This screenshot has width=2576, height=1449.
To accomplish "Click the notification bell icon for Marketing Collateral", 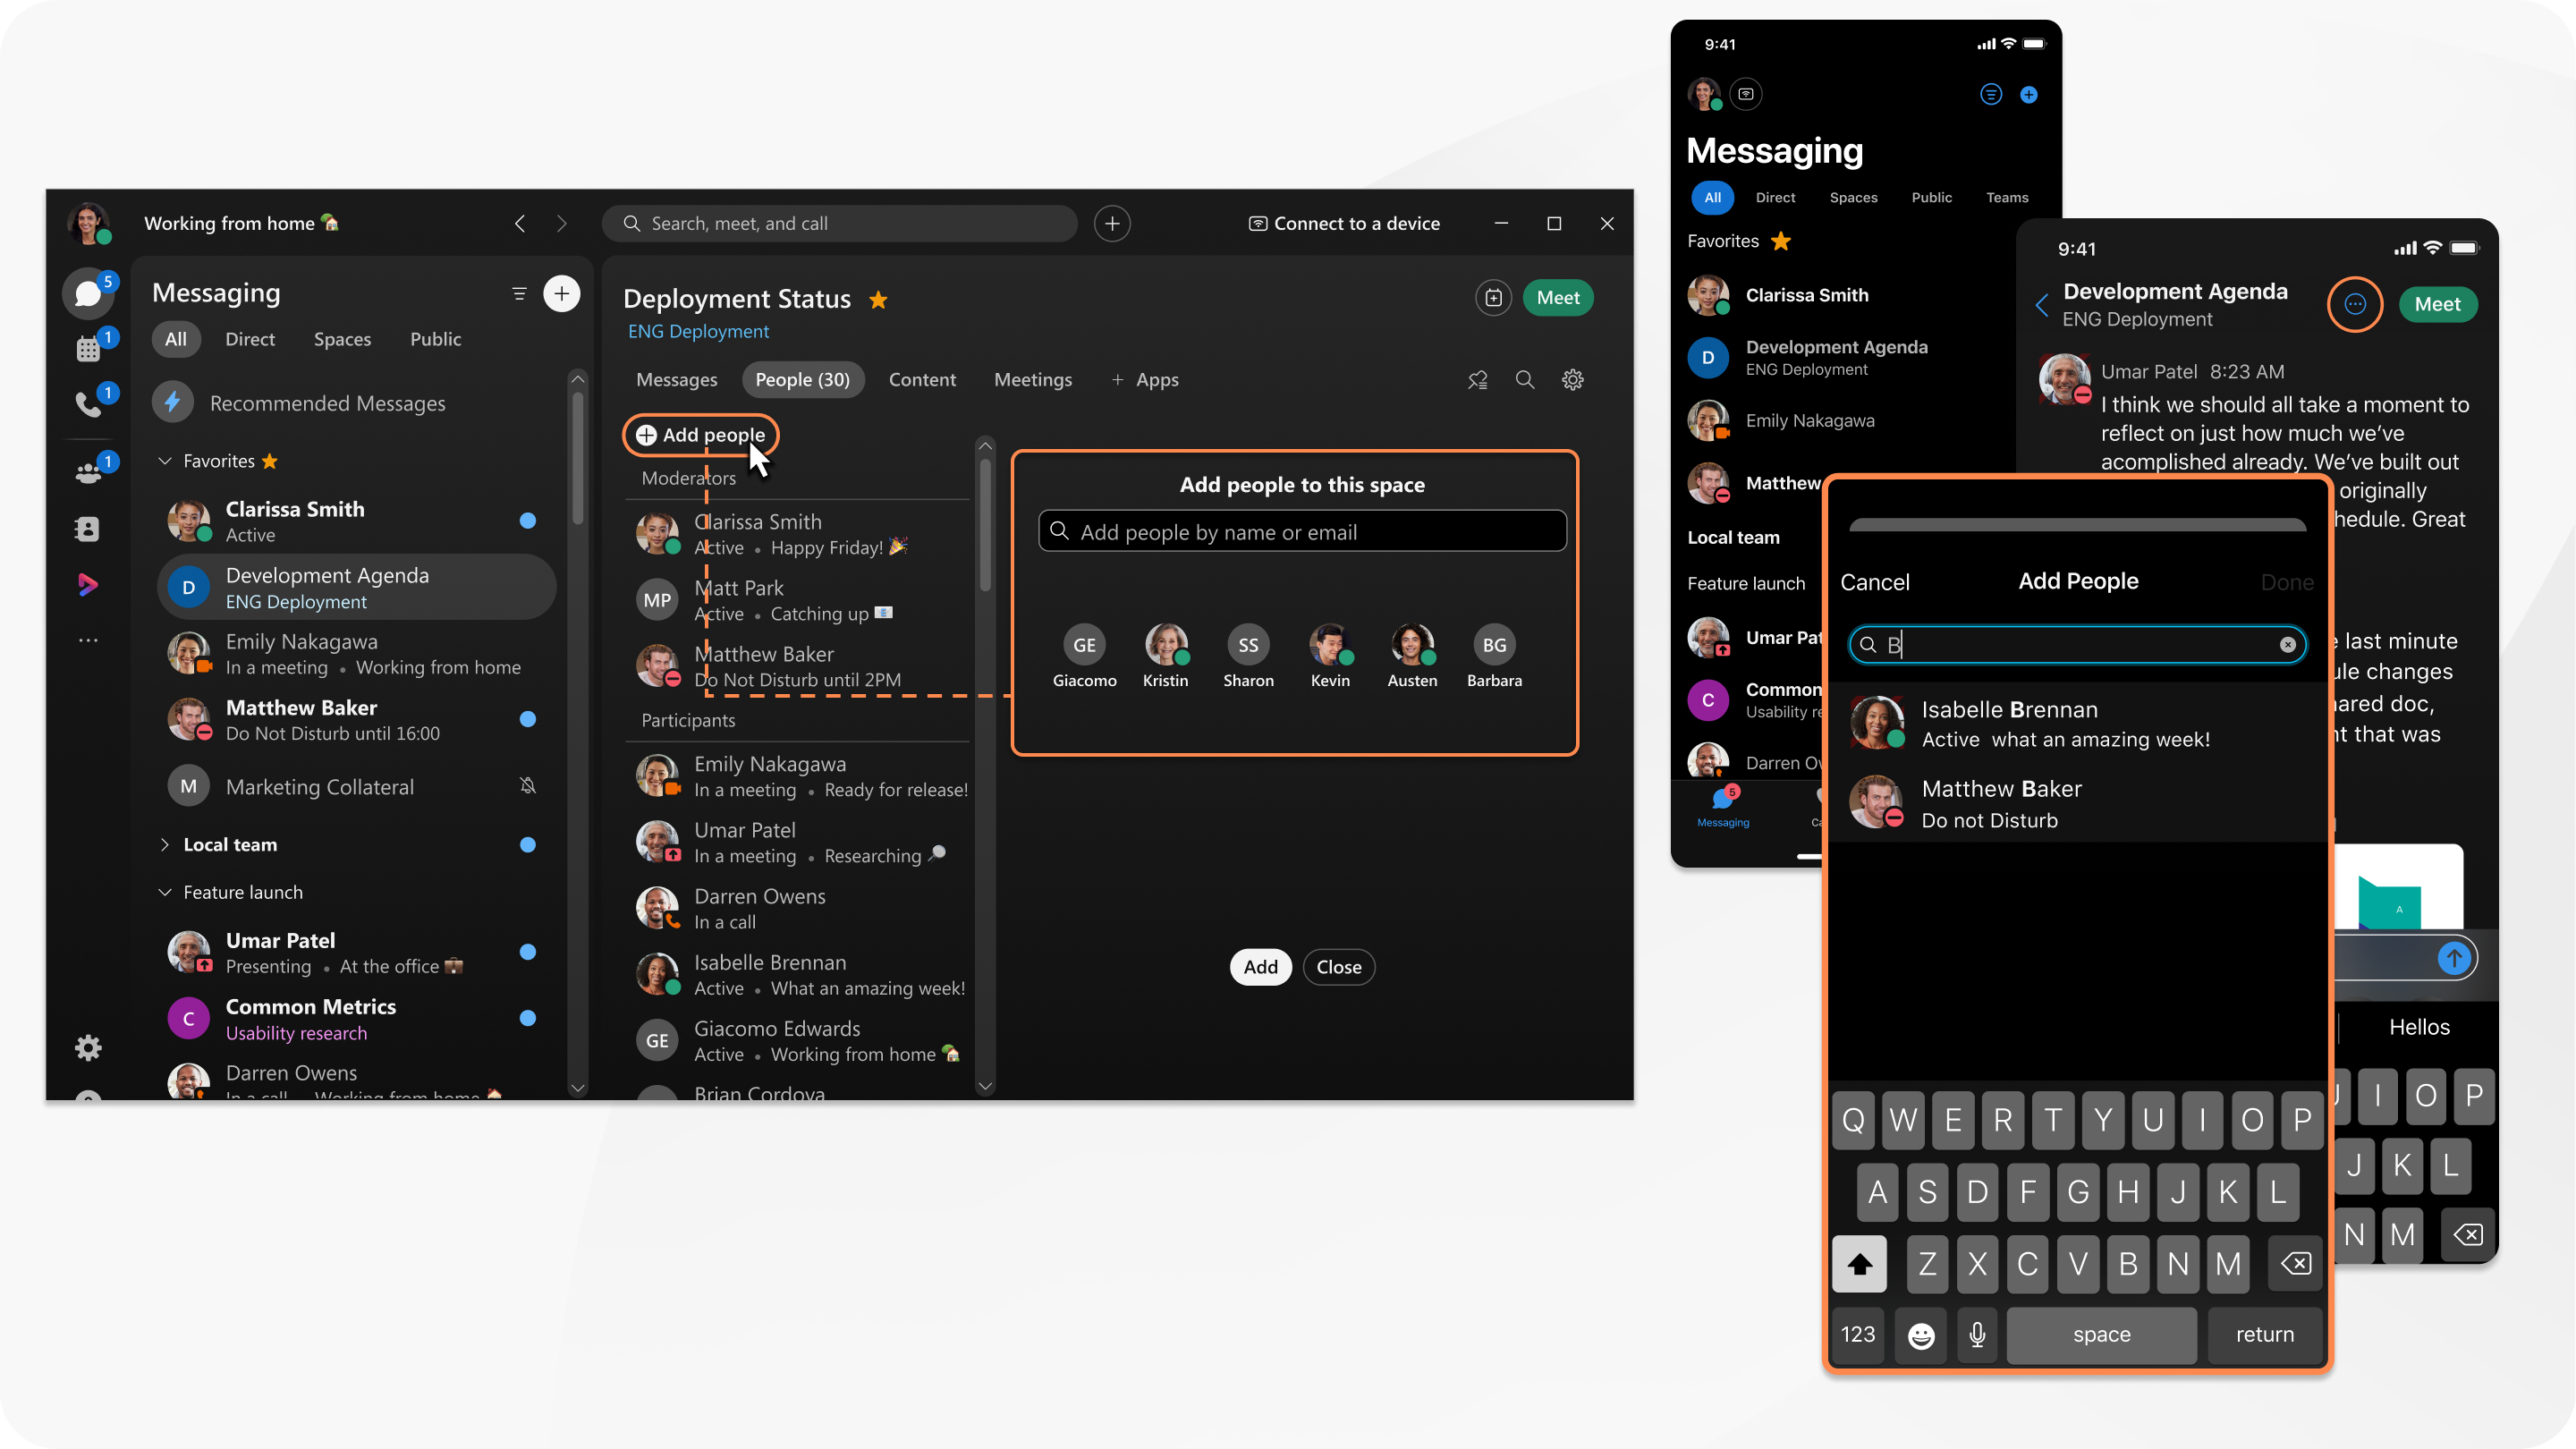I will [525, 785].
